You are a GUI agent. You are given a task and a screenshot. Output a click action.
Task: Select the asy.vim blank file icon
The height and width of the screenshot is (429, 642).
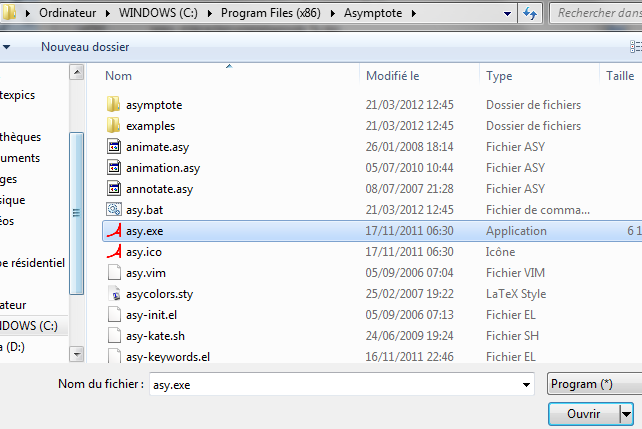[114, 272]
